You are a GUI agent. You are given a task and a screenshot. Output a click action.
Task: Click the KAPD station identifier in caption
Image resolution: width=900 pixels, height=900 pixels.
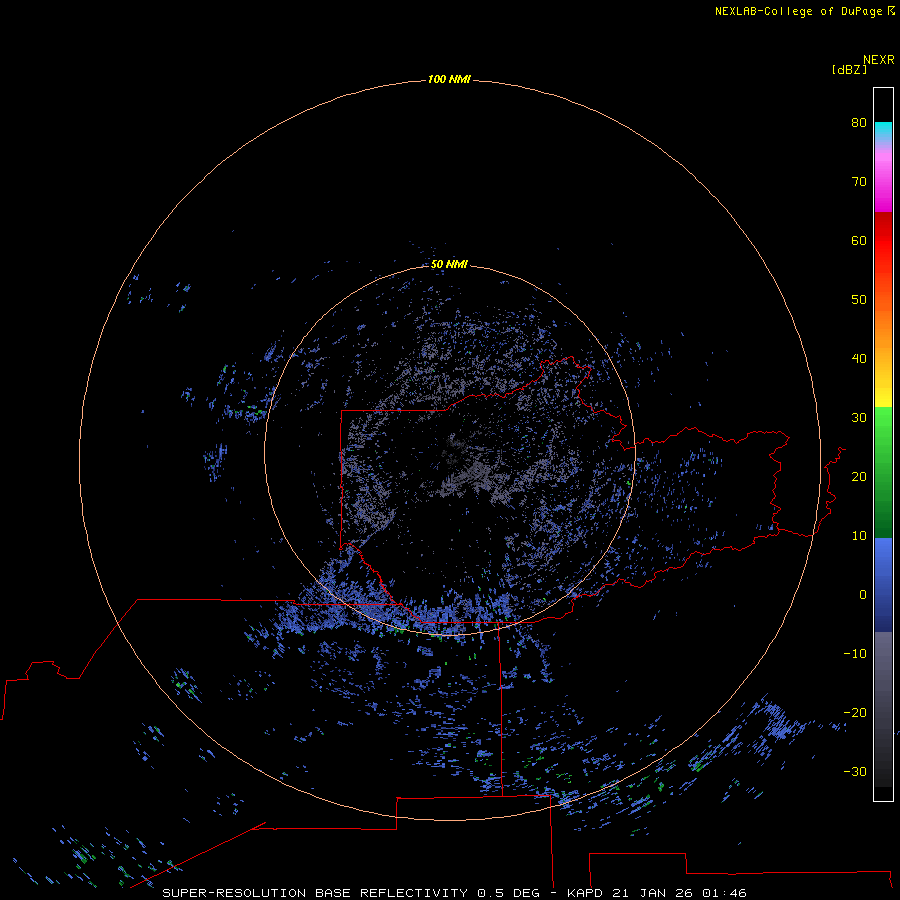[585, 893]
